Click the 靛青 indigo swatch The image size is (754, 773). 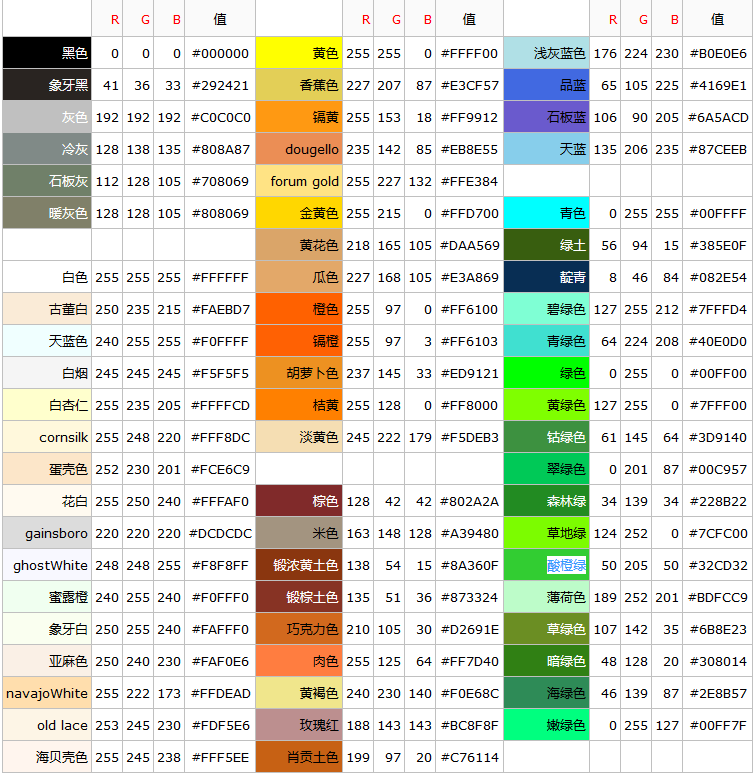click(x=546, y=277)
